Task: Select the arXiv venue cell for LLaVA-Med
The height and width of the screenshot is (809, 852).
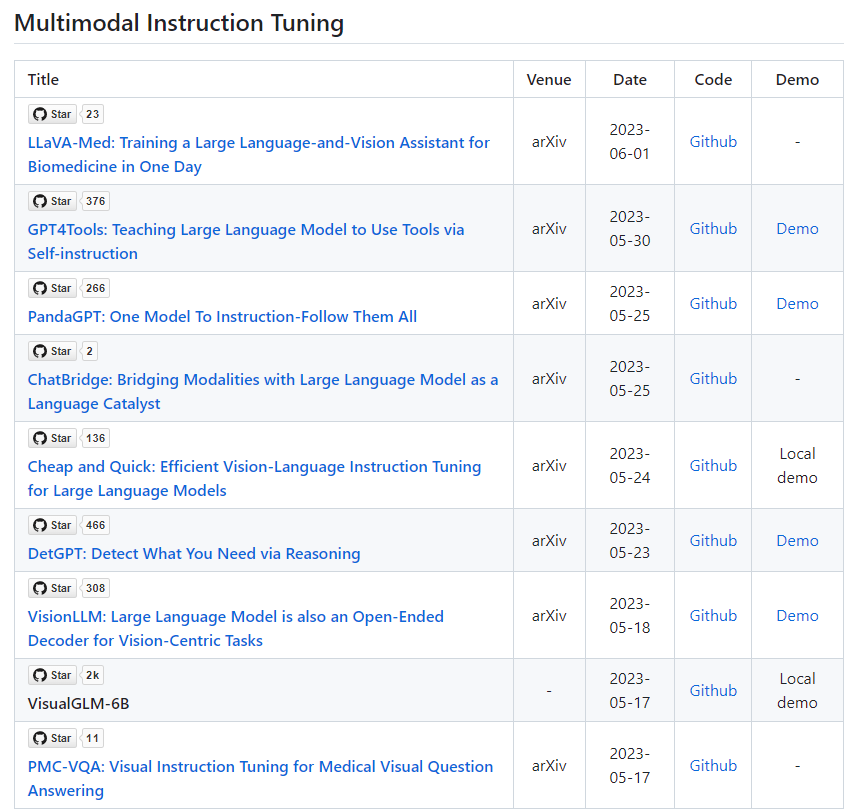Action: point(549,142)
